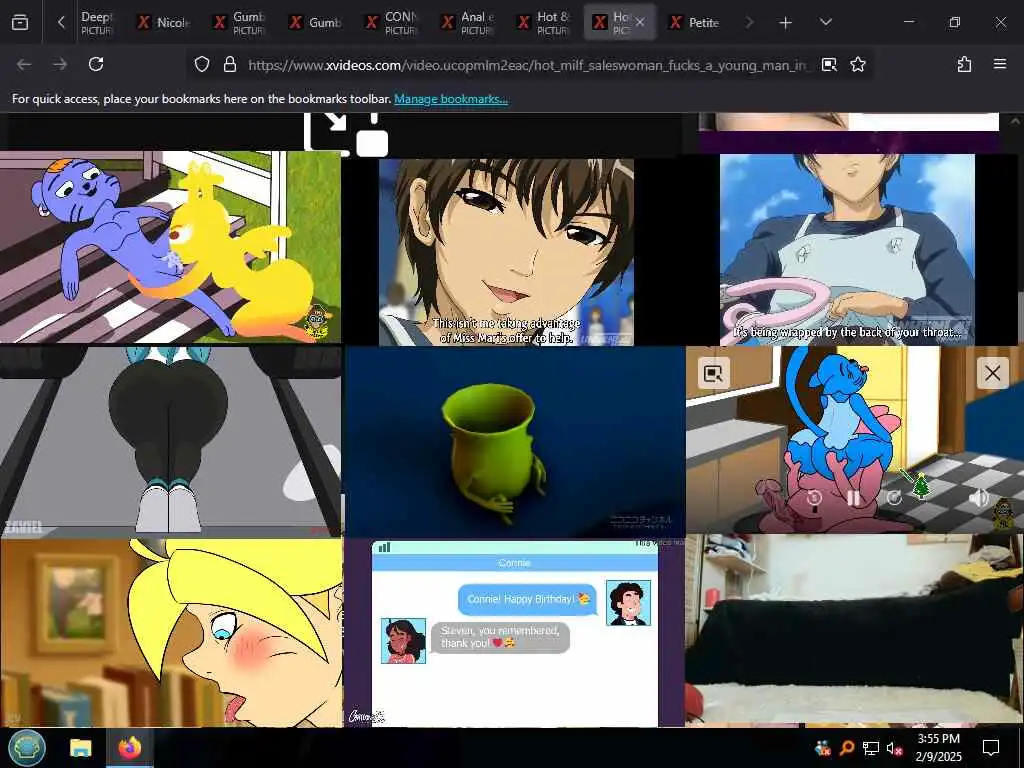The image size is (1024, 768).
Task: Open network status in system tray
Action: pyautogui.click(x=871, y=748)
